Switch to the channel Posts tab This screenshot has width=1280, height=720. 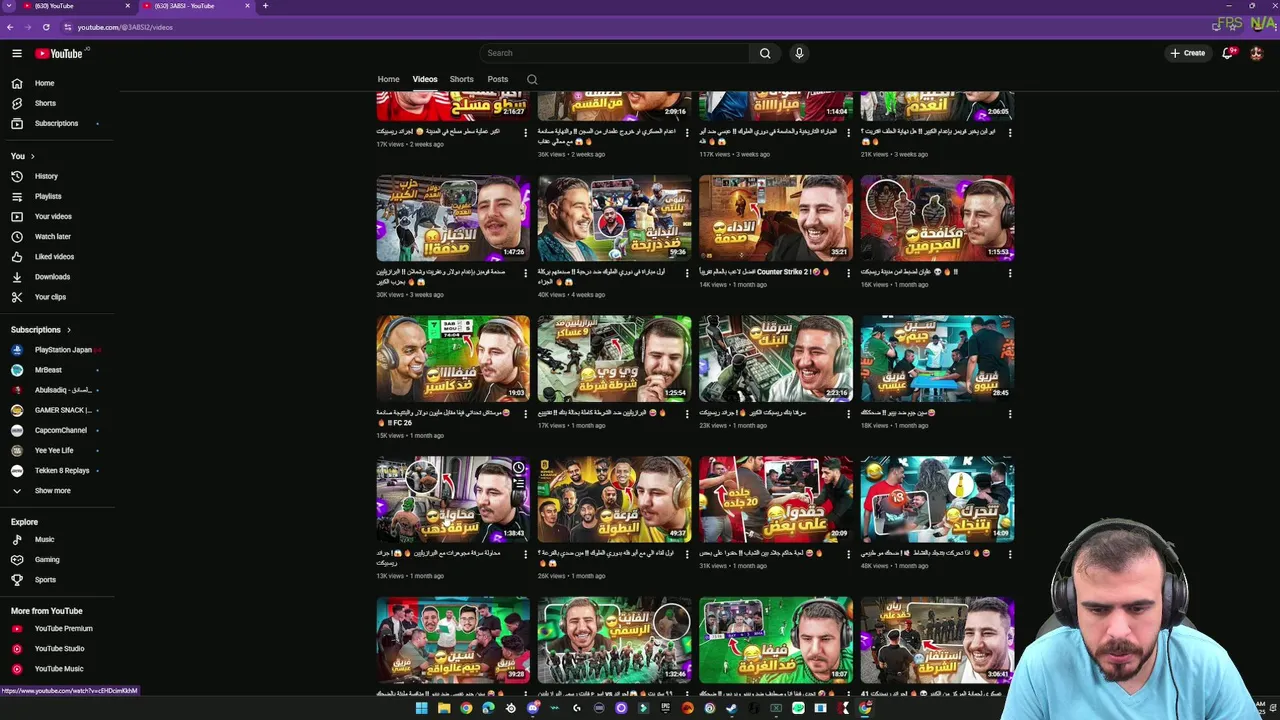(498, 79)
